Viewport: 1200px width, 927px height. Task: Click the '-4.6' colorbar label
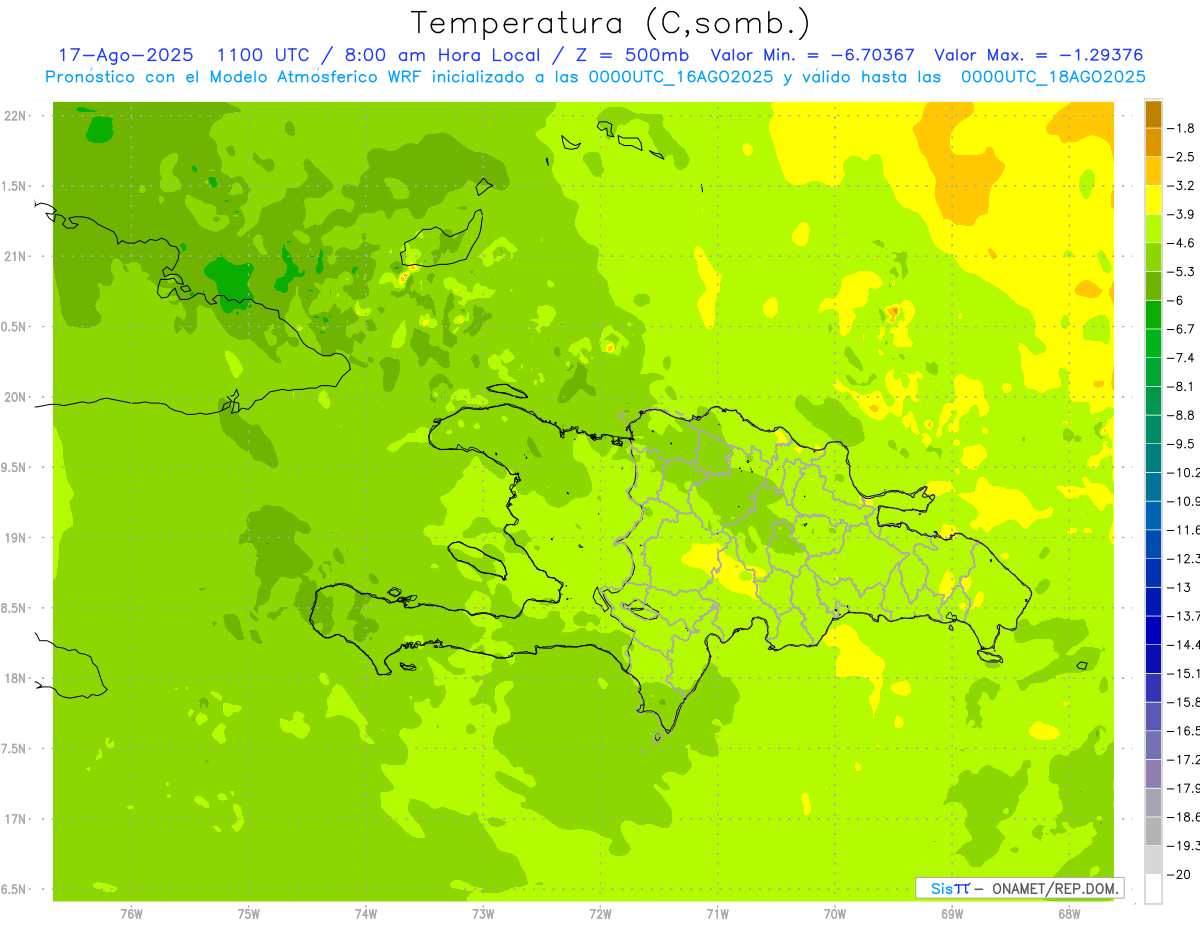(x=1183, y=243)
